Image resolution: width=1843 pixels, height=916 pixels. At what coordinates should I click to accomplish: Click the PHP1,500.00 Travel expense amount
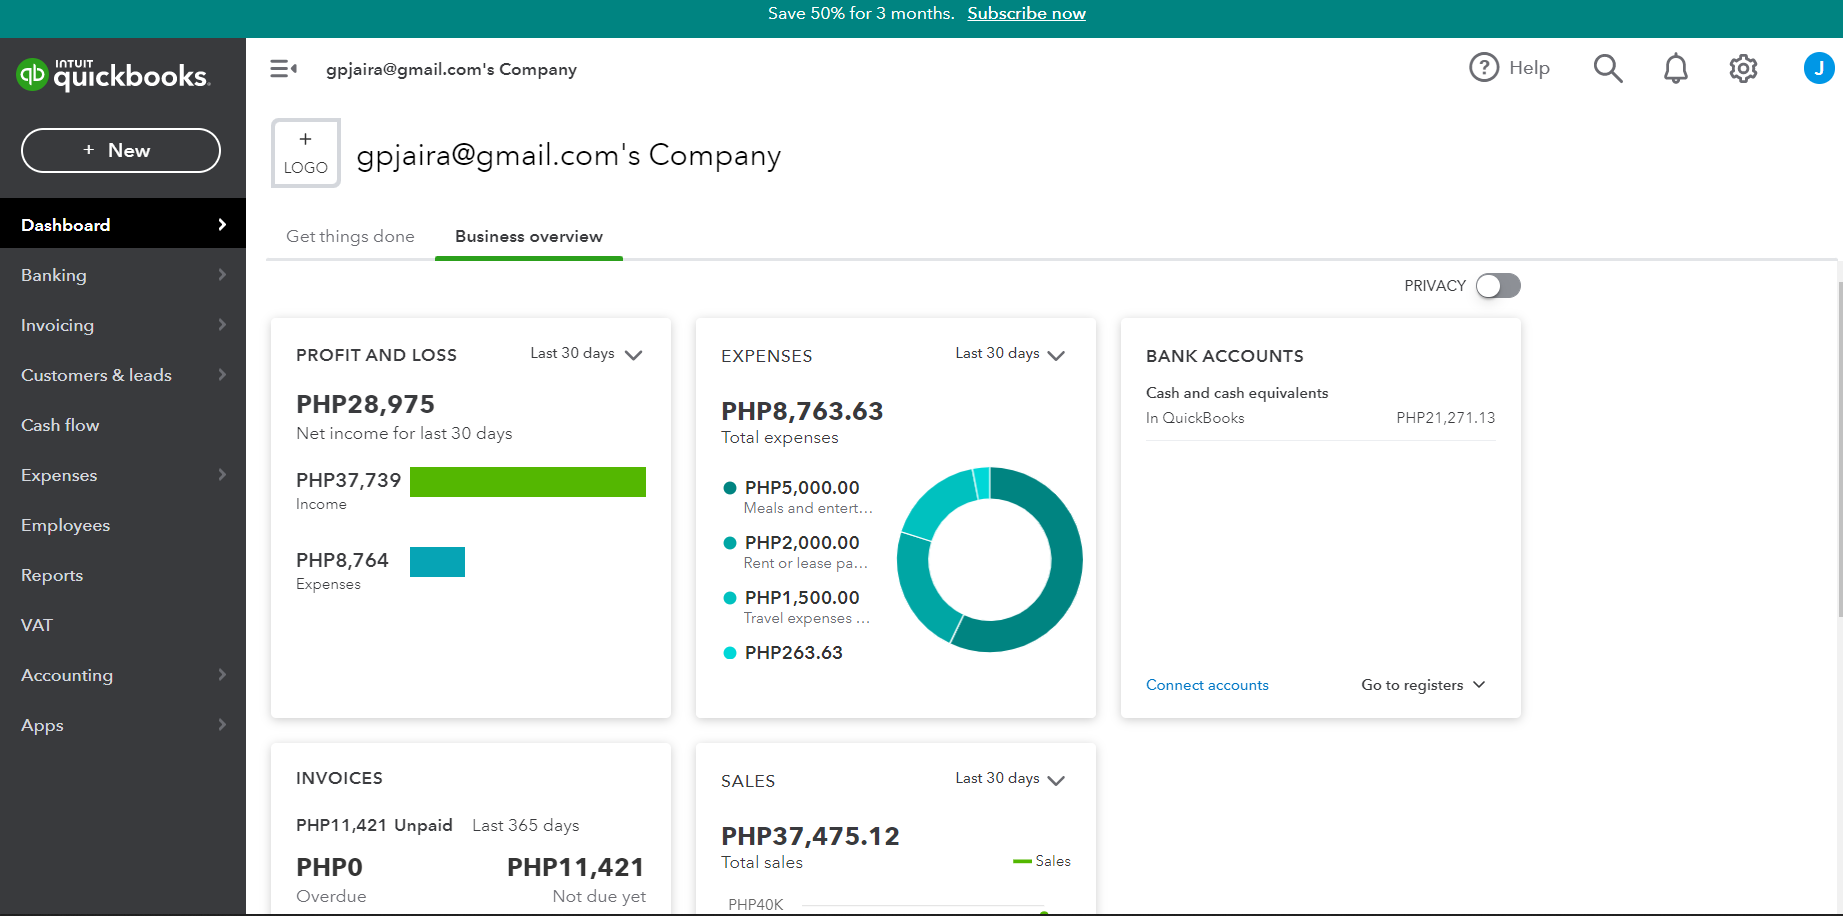coord(802,598)
